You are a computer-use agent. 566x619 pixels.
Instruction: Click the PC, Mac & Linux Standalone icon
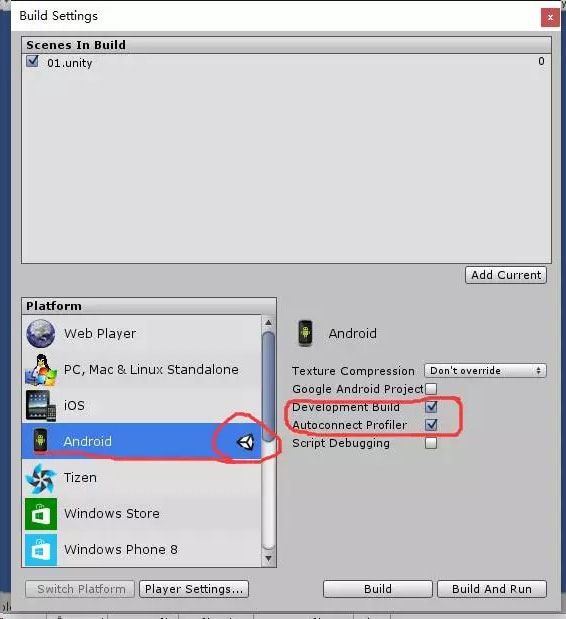pos(41,370)
